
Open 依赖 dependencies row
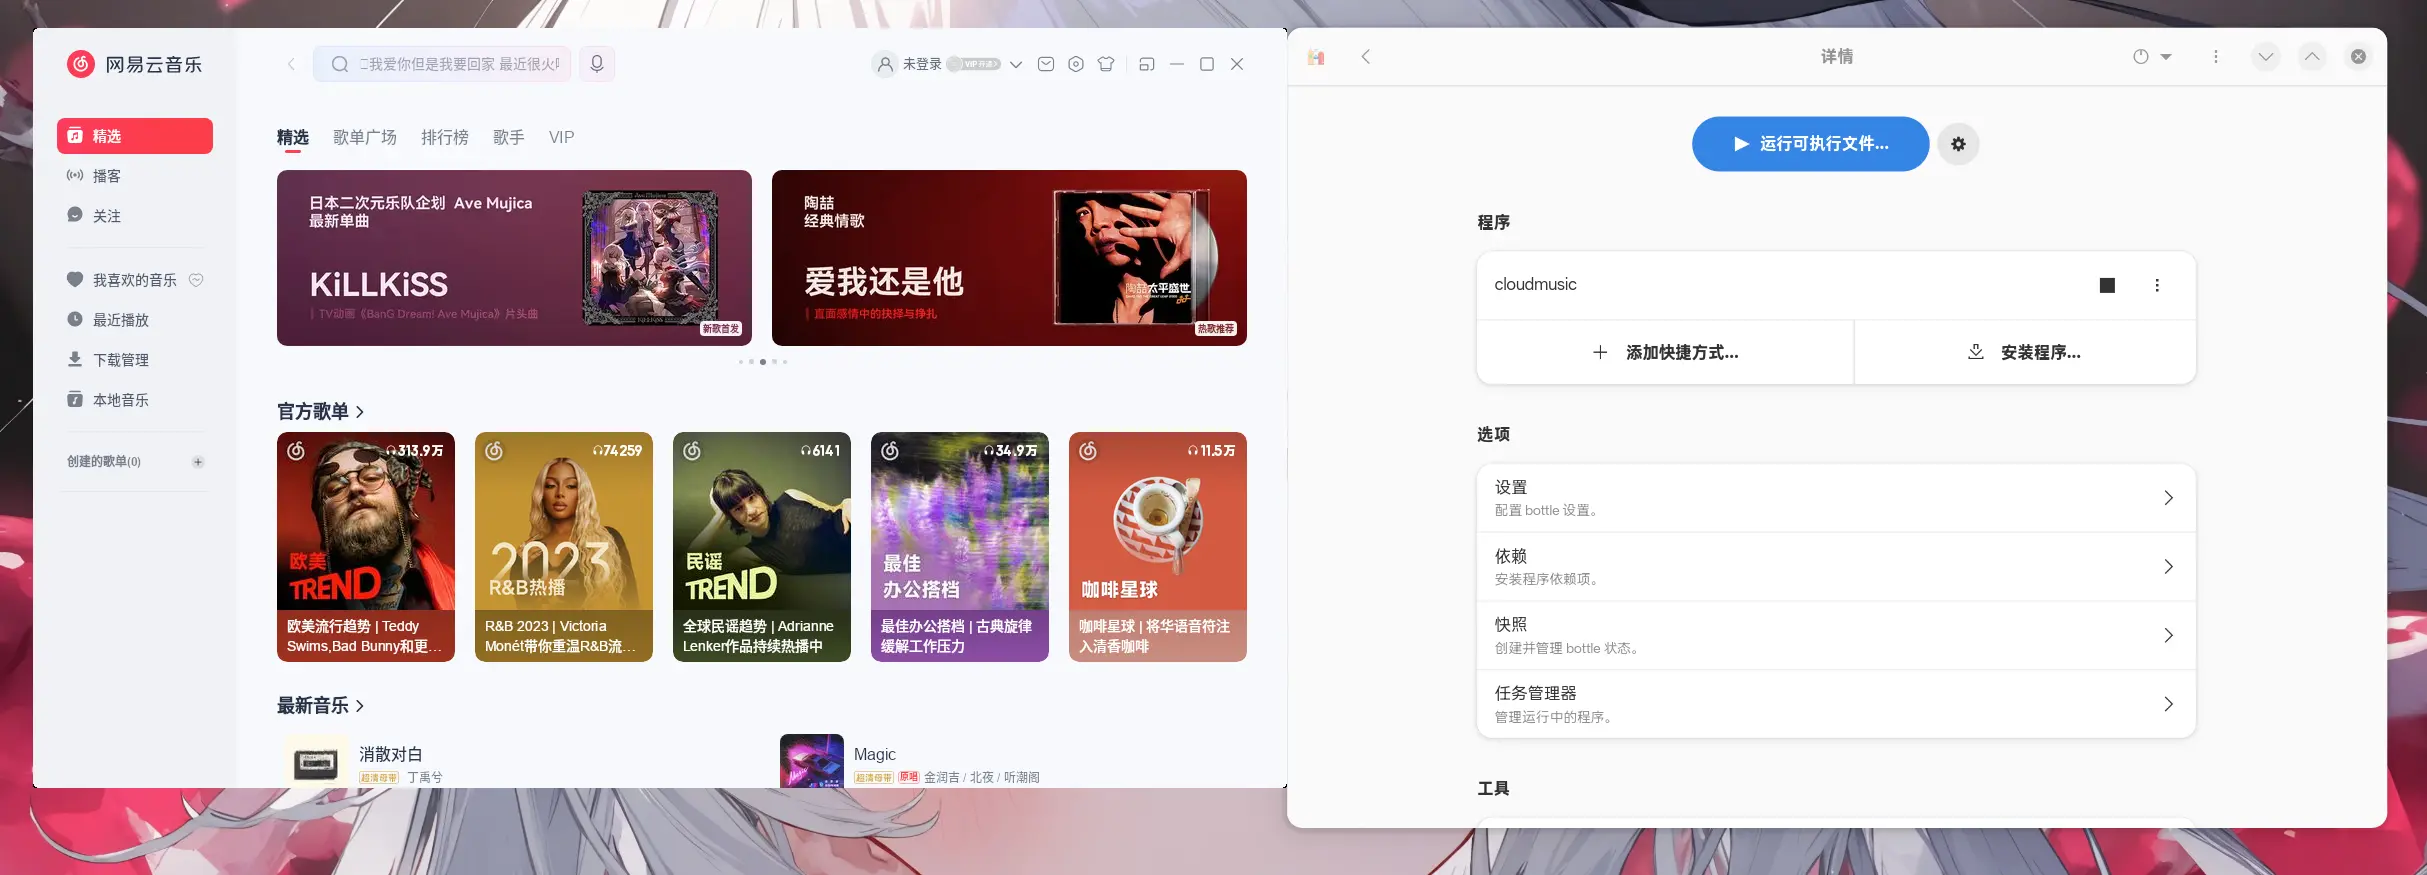1836,567
